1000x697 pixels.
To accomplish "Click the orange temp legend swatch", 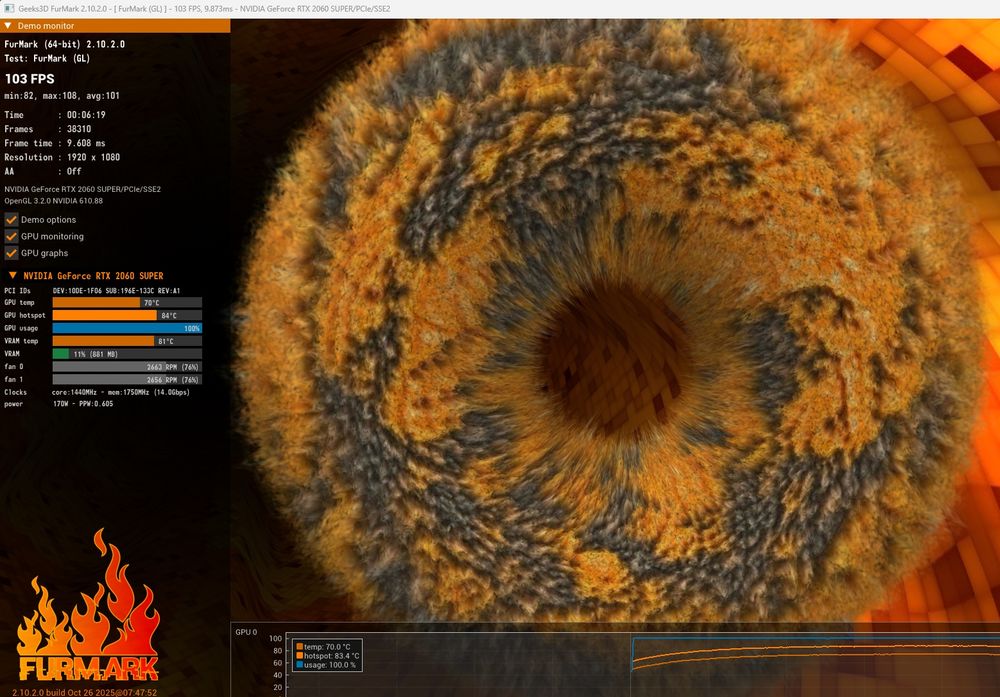I will point(300,647).
